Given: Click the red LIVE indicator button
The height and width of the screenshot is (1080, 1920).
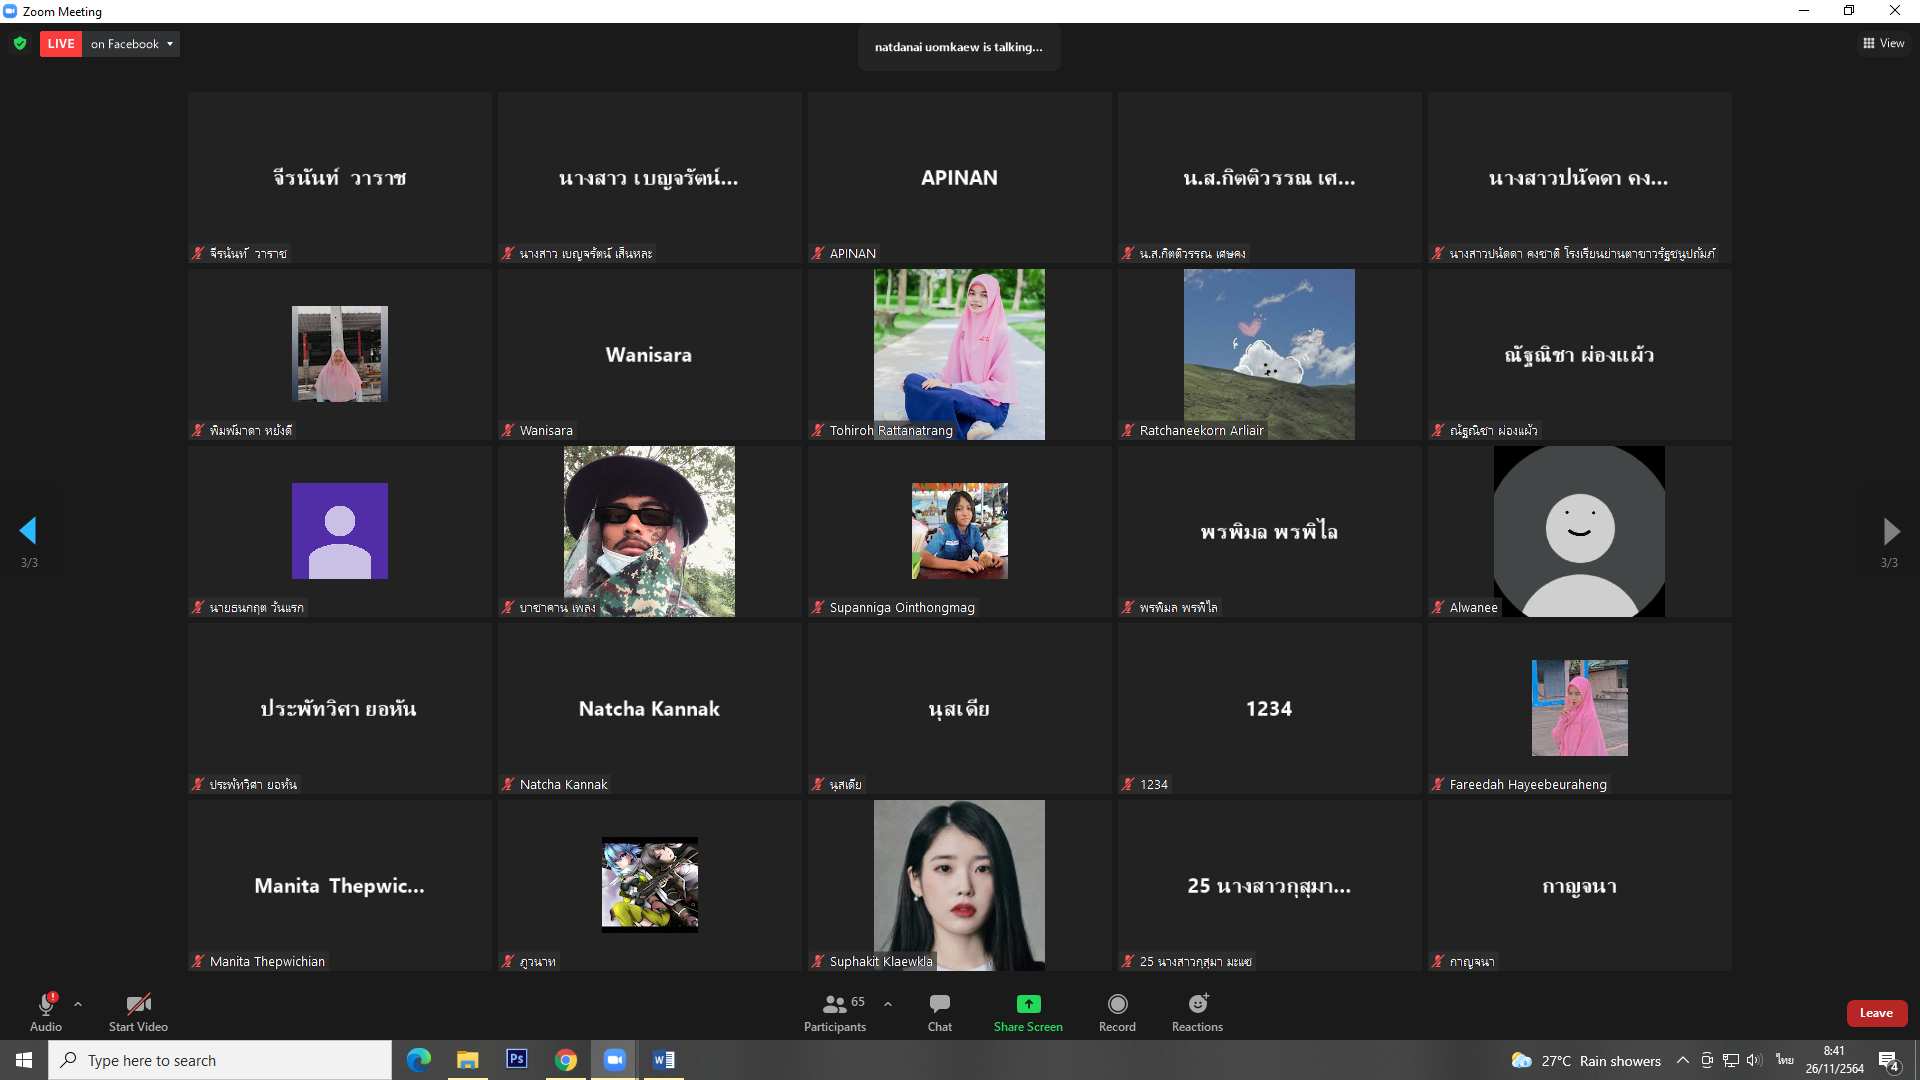Looking at the screenshot, I should pos(61,44).
